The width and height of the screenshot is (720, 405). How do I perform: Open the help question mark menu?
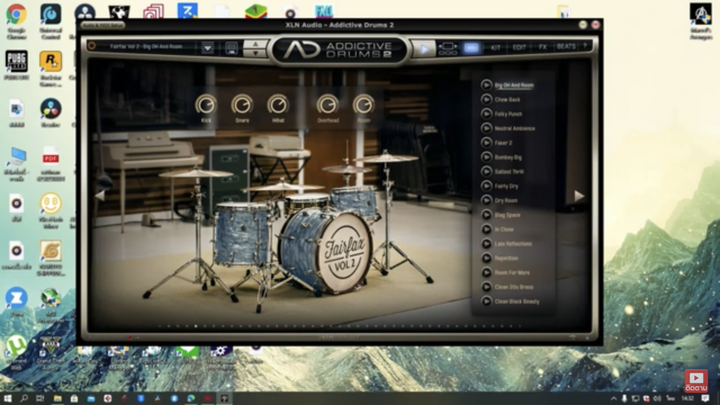click(585, 46)
